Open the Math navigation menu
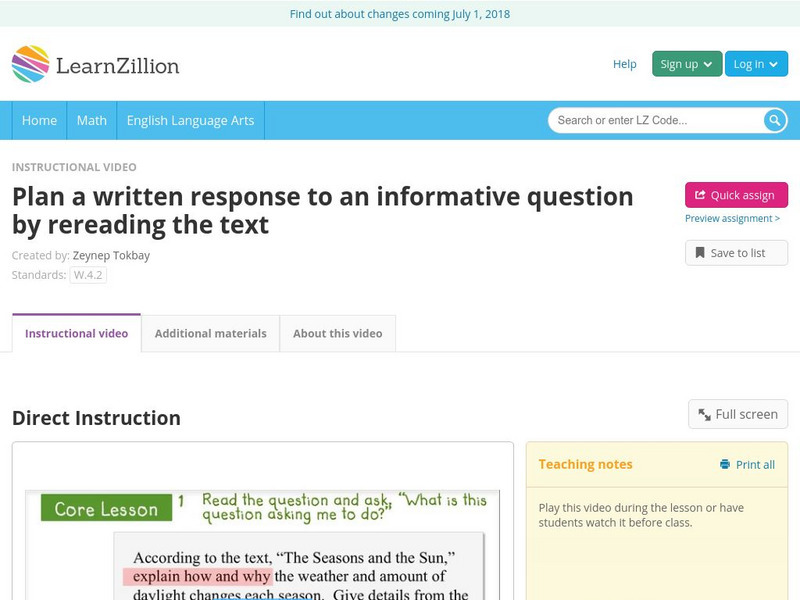The width and height of the screenshot is (800, 600). coord(91,120)
